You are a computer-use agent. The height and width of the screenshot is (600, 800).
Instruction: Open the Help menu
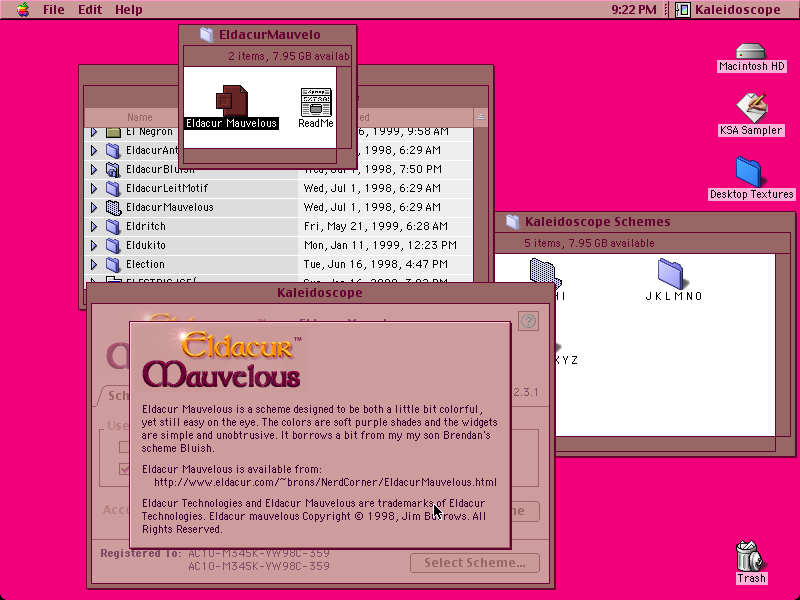[x=129, y=10]
